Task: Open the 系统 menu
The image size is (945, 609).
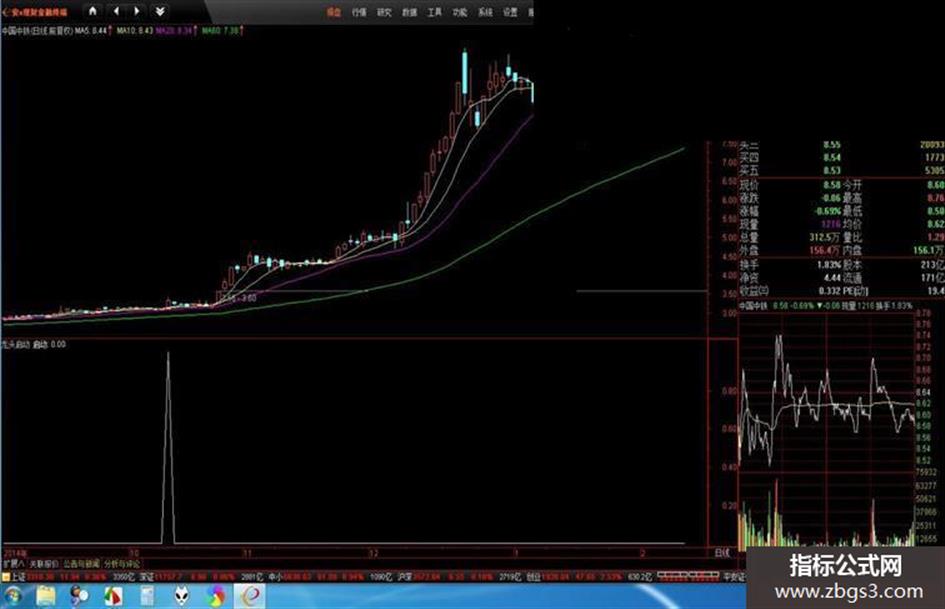Action: click(485, 11)
